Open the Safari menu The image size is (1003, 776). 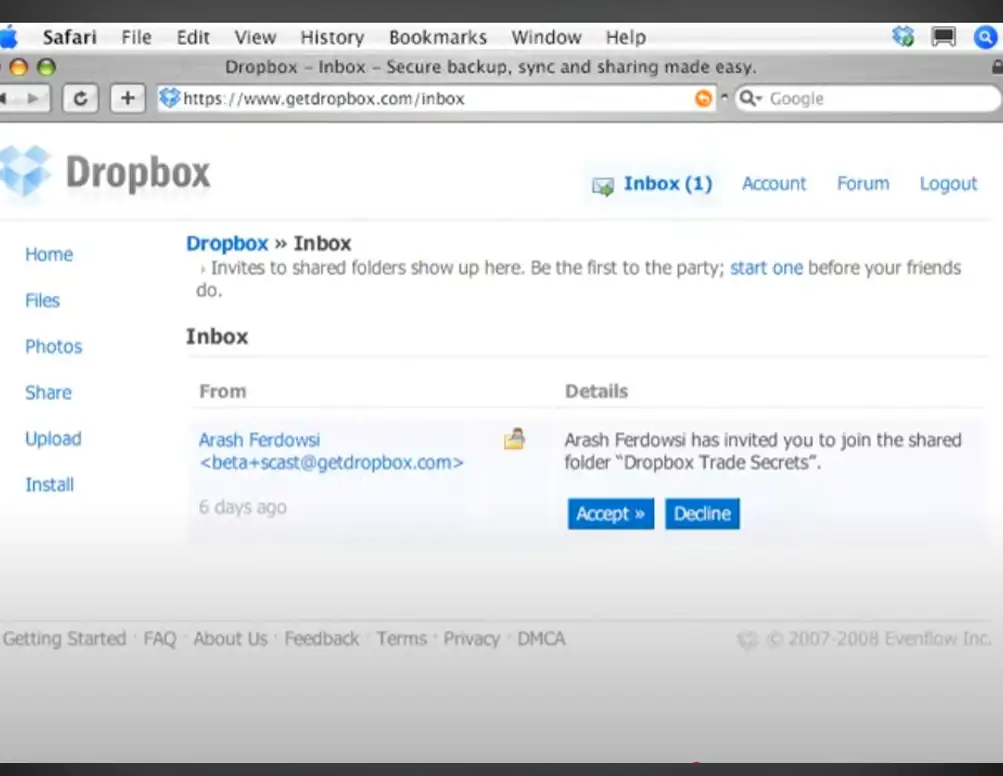pyautogui.click(x=70, y=38)
